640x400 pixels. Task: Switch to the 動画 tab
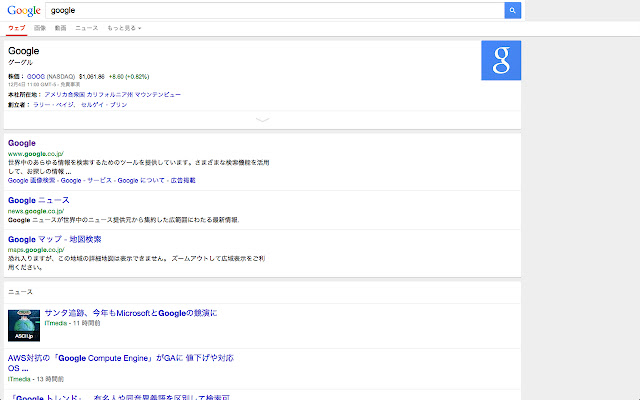pos(60,28)
